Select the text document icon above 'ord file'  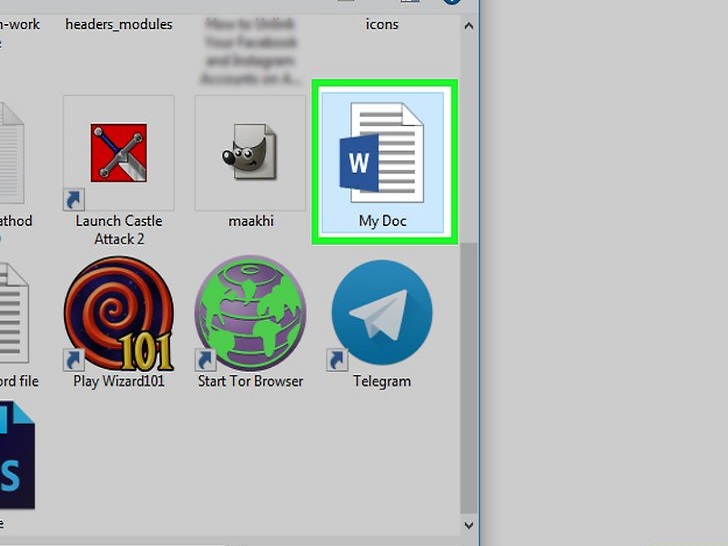14,313
